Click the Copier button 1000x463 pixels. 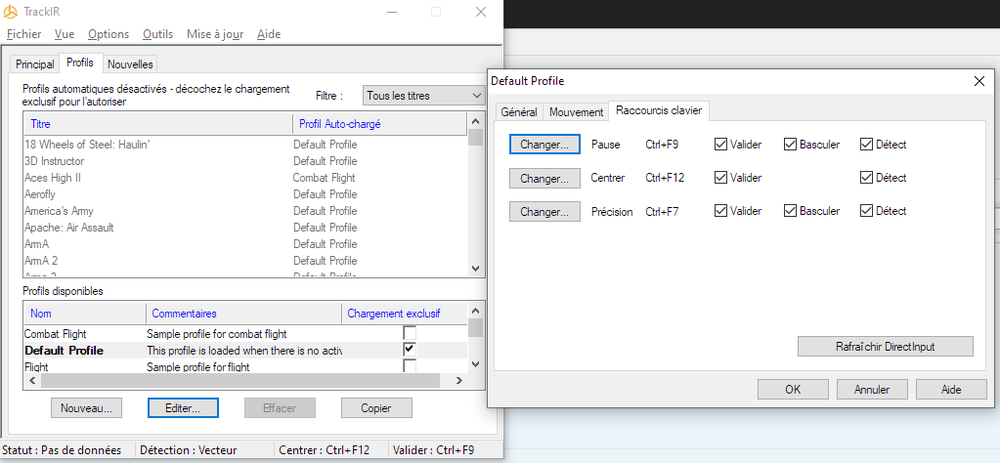(376, 408)
